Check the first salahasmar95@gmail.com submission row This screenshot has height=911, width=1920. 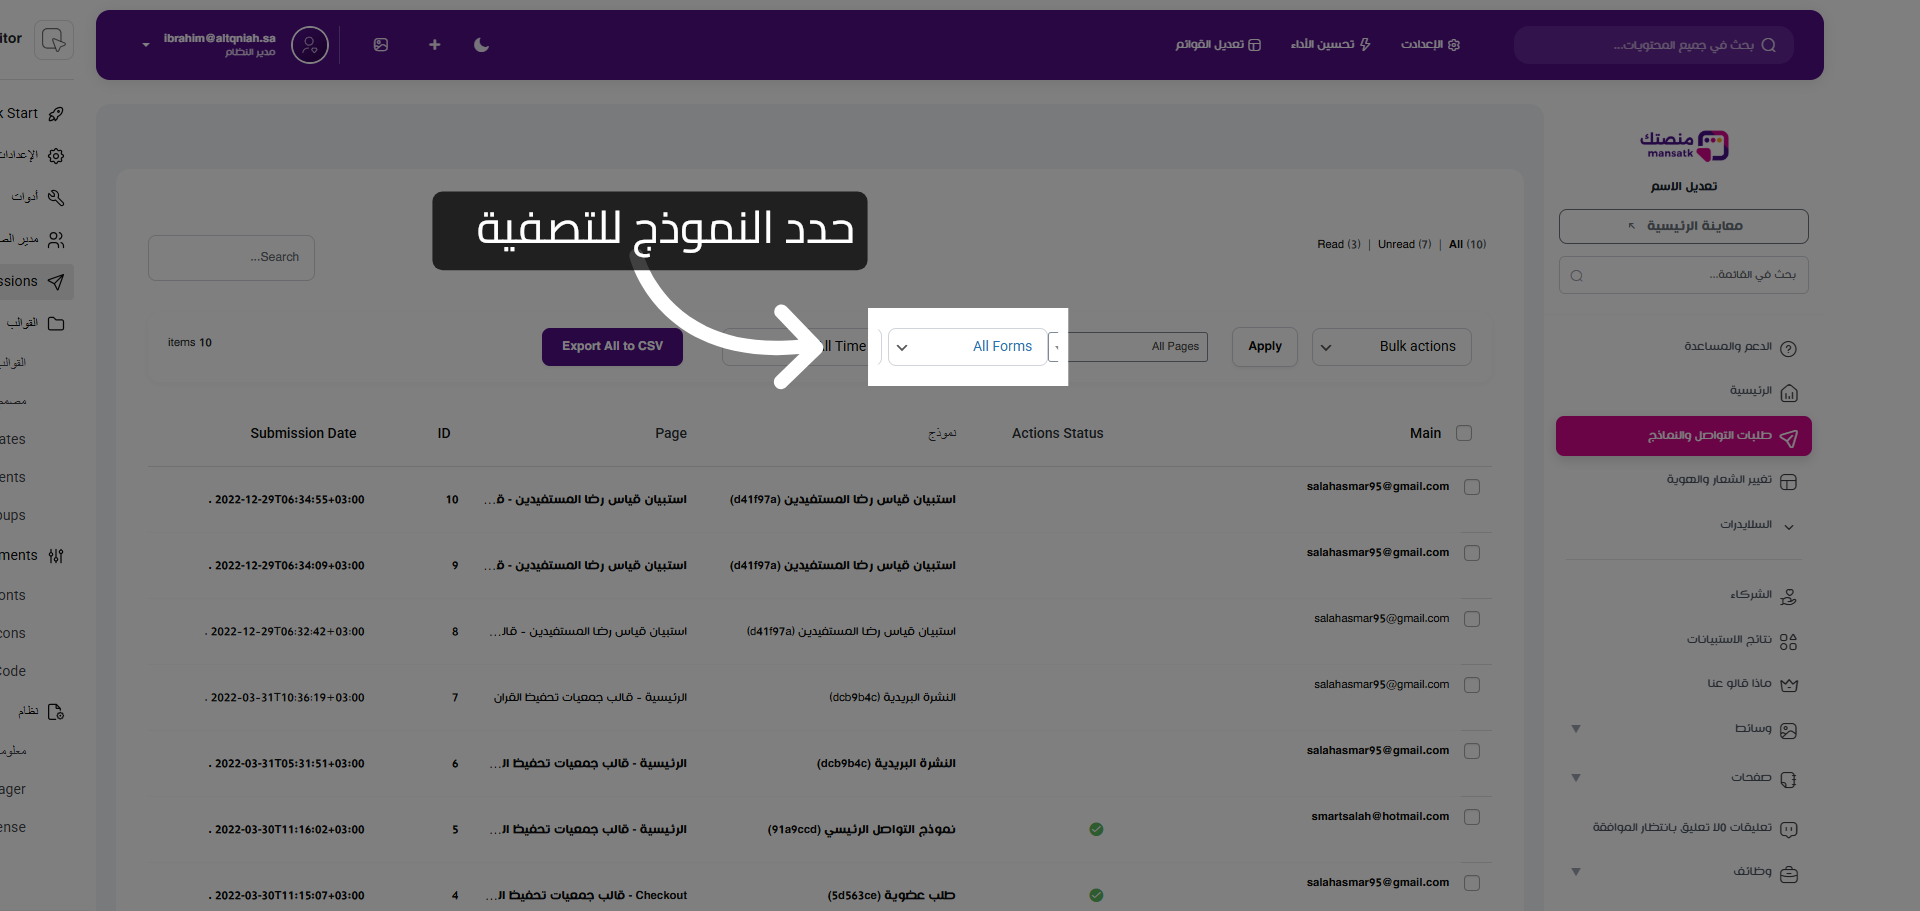click(x=1472, y=487)
